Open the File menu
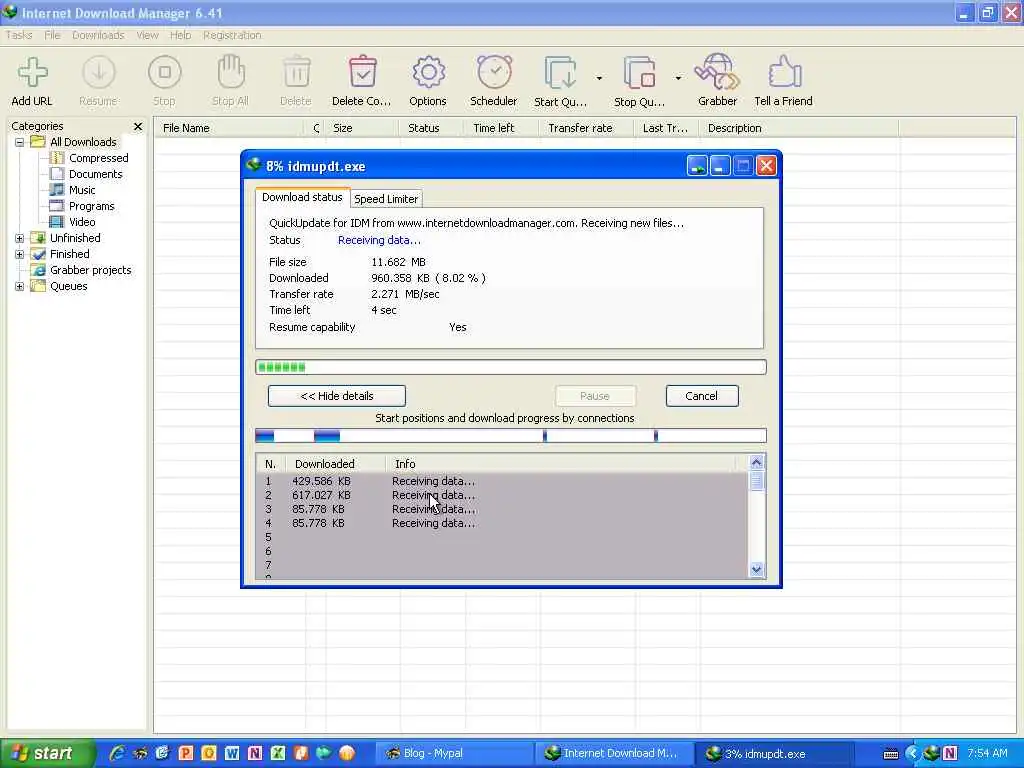Viewport: 1024px width, 768px height. pos(52,35)
